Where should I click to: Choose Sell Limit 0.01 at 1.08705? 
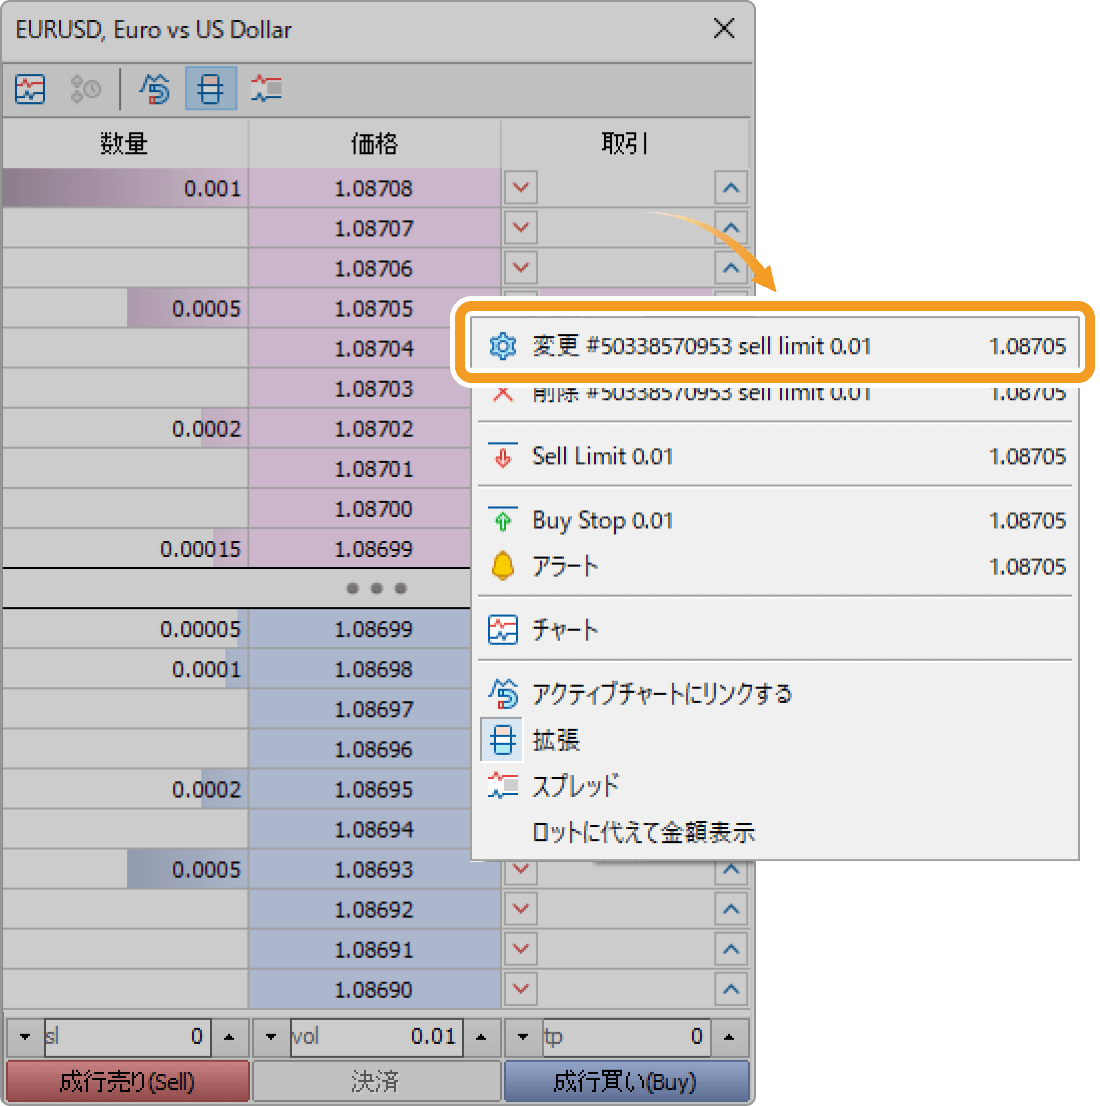point(775,456)
